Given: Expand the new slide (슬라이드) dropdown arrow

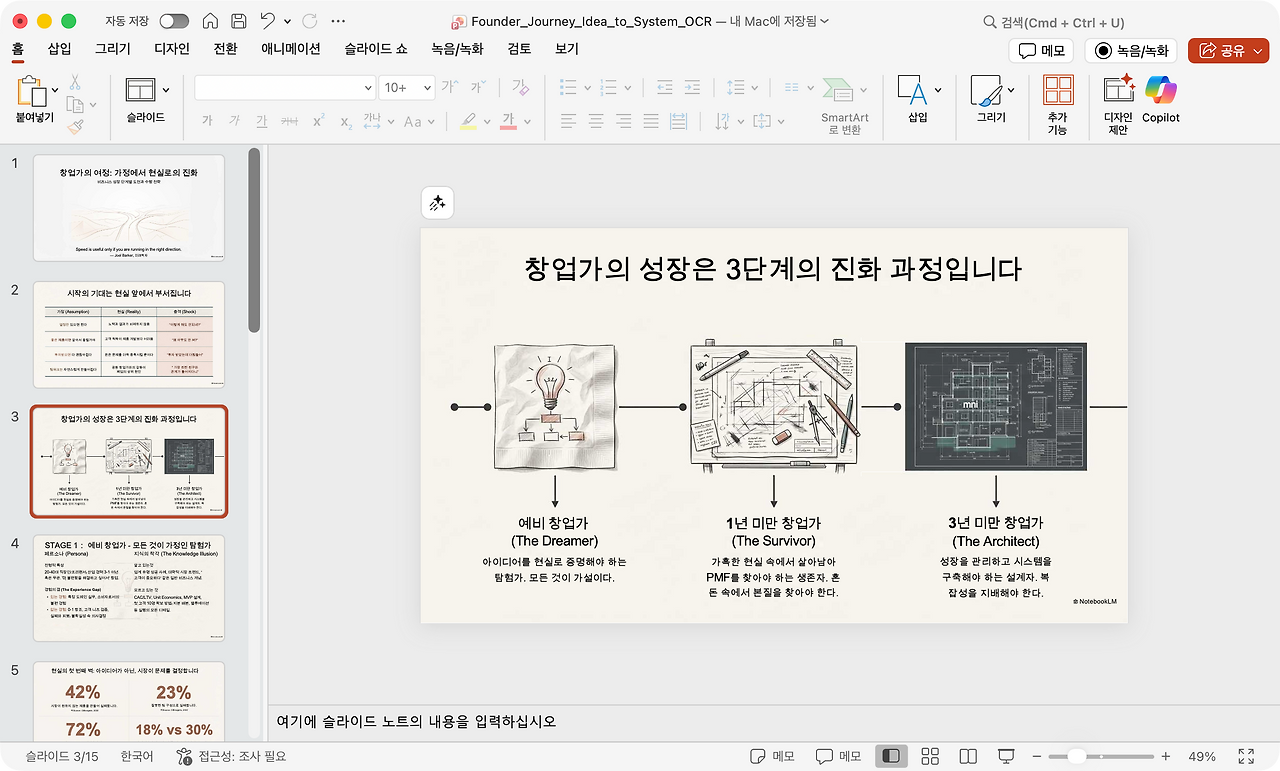Looking at the screenshot, I should [165, 90].
